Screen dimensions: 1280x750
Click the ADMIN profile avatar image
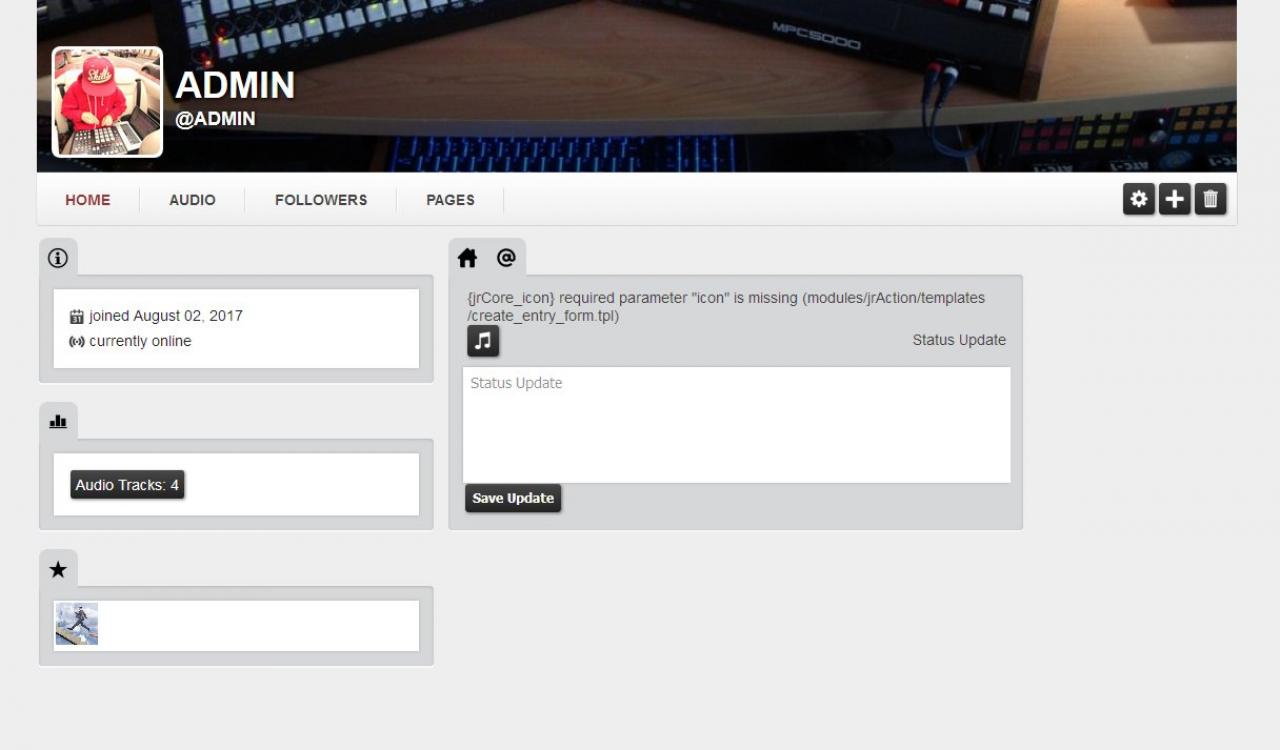[107, 102]
